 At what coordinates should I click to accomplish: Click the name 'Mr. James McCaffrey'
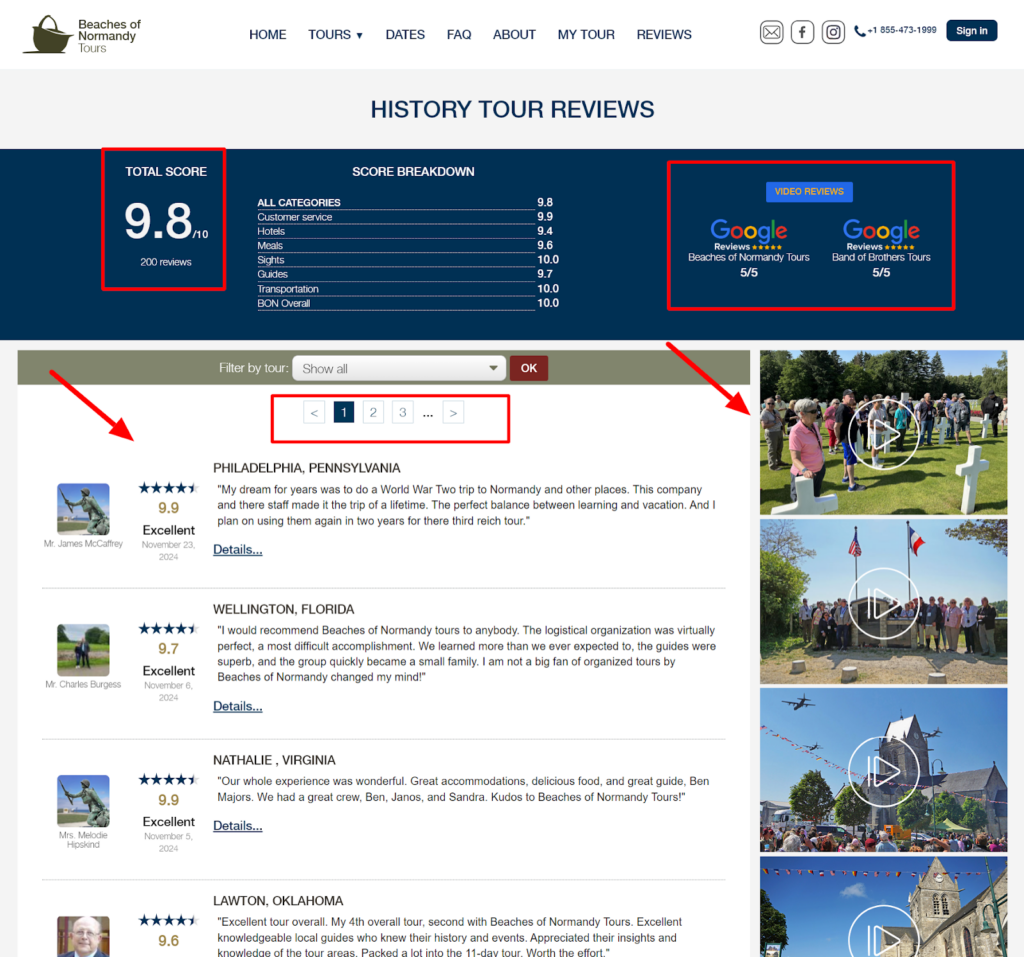[83, 543]
